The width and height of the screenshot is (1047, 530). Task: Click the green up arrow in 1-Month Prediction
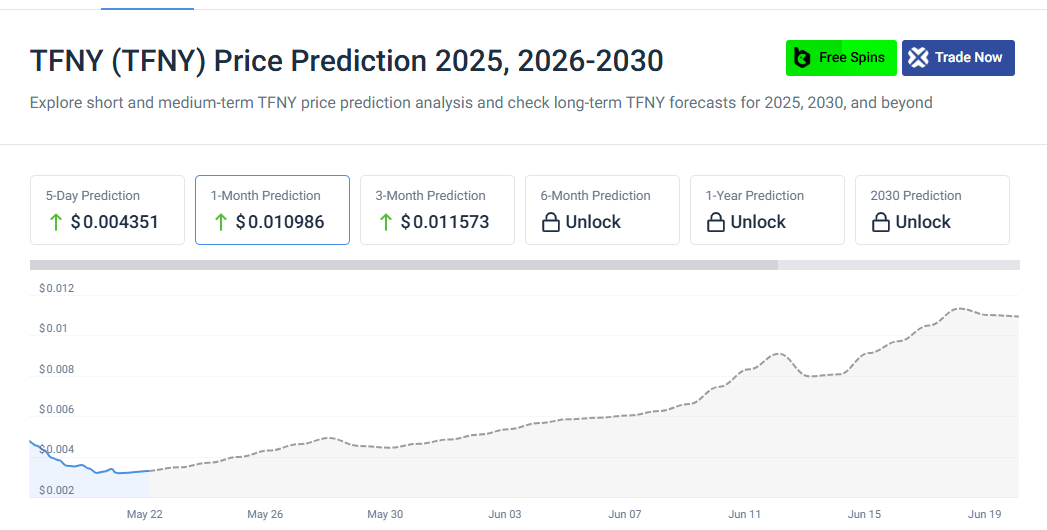click(x=220, y=222)
